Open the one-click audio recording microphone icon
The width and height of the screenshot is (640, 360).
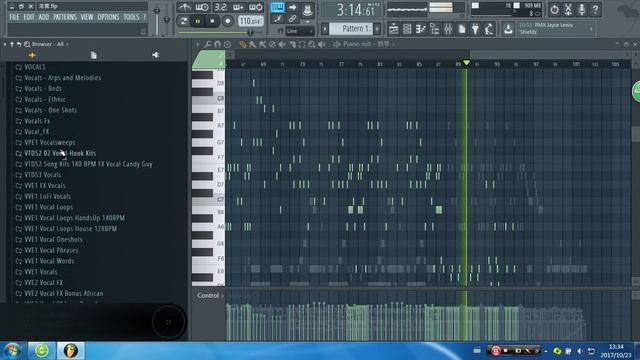582,9
